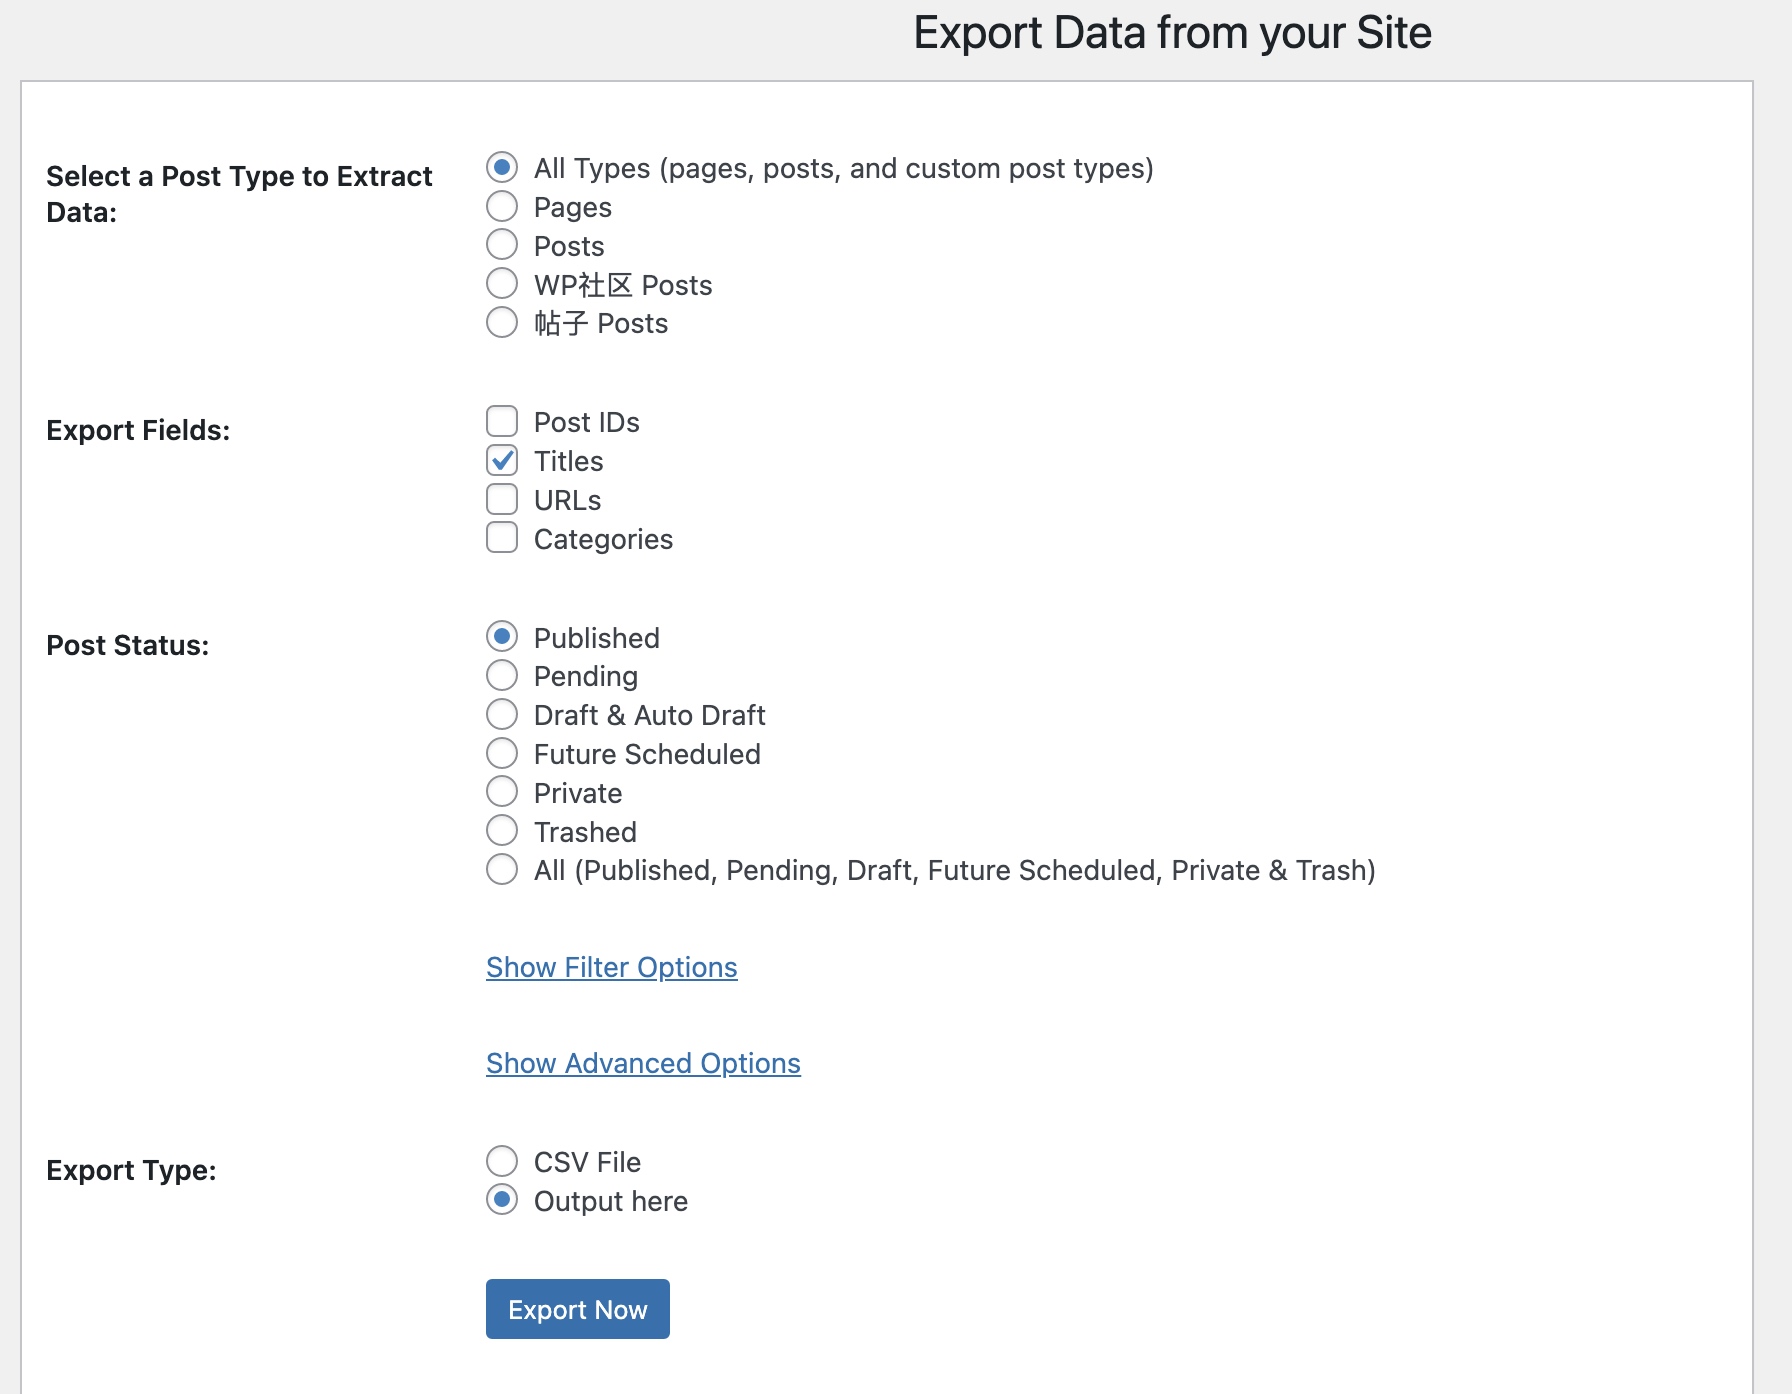Choose Trashed post status

point(502,830)
